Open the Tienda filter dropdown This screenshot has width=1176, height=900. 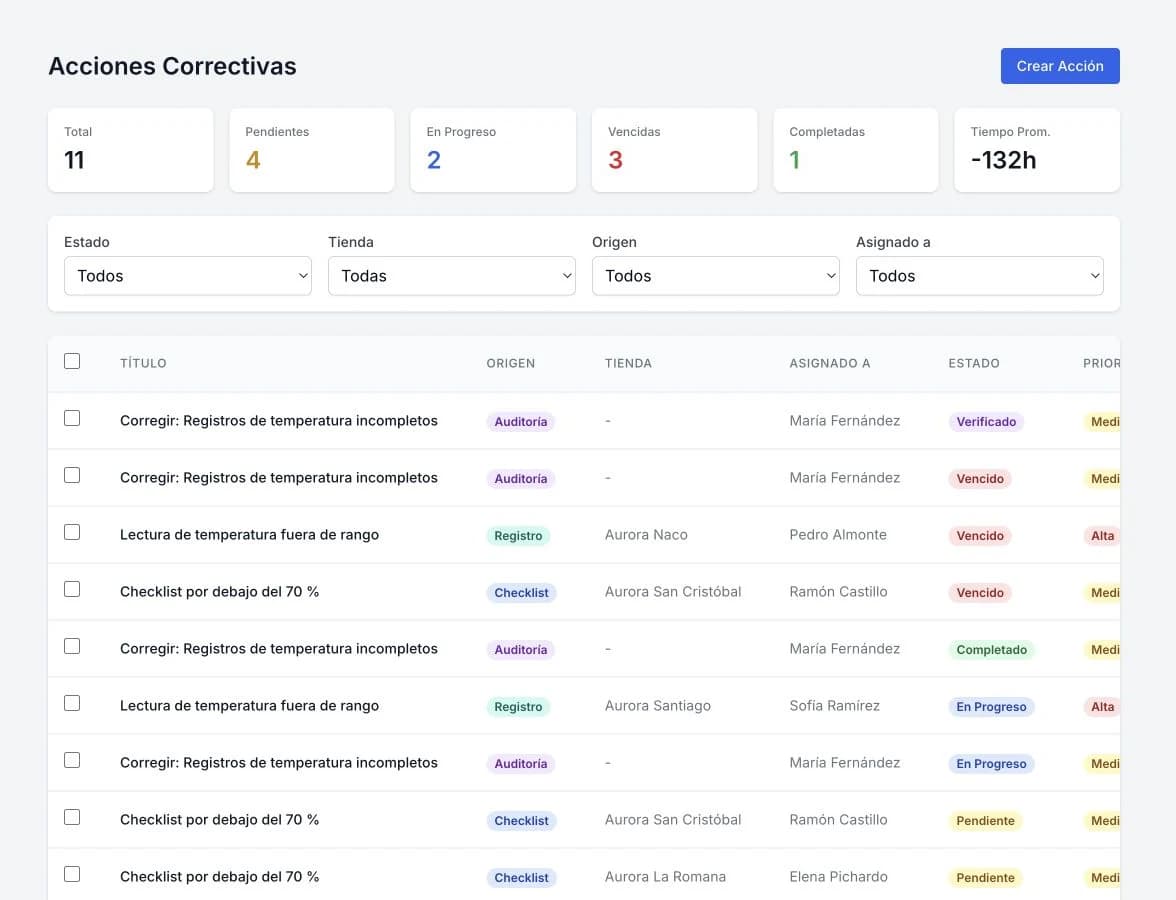[x=452, y=276]
